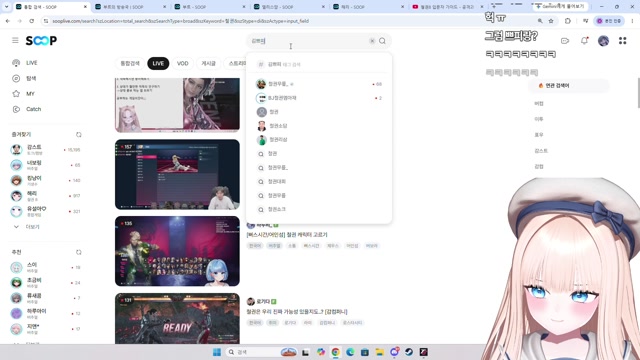The height and width of the screenshot is (360, 640).
Task: Open the 135 viewers stream thumbnail
Action: tap(177, 251)
